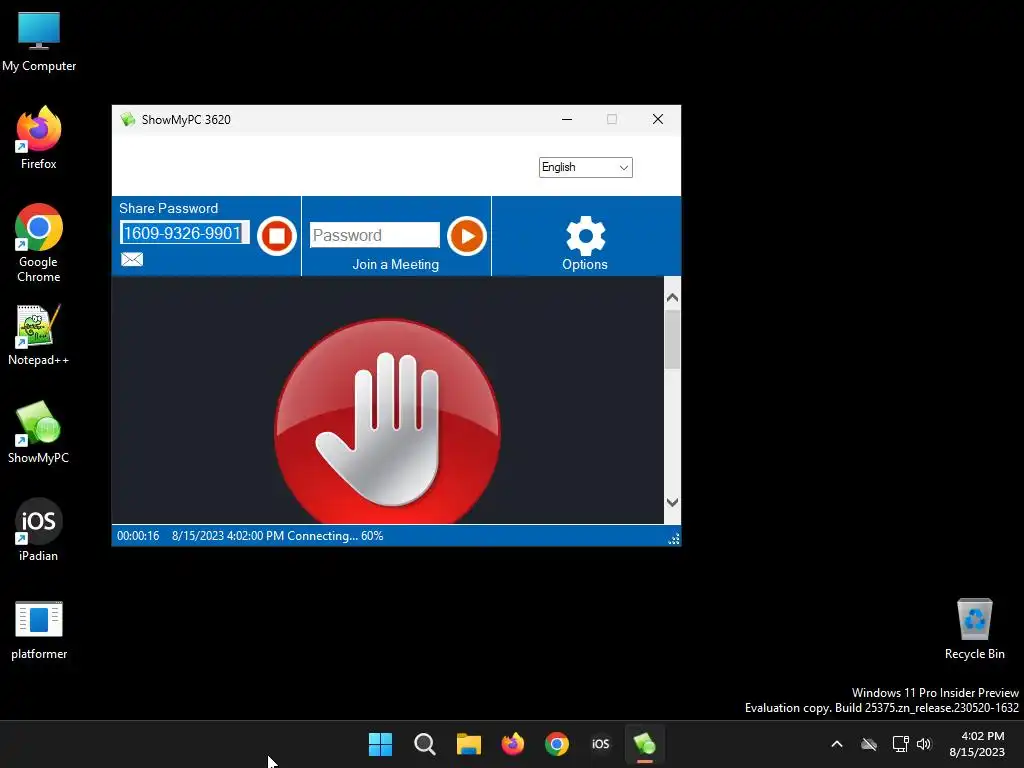Screen dimensions: 1024x768
Task: Click the Share Password label
Action: pos(168,208)
